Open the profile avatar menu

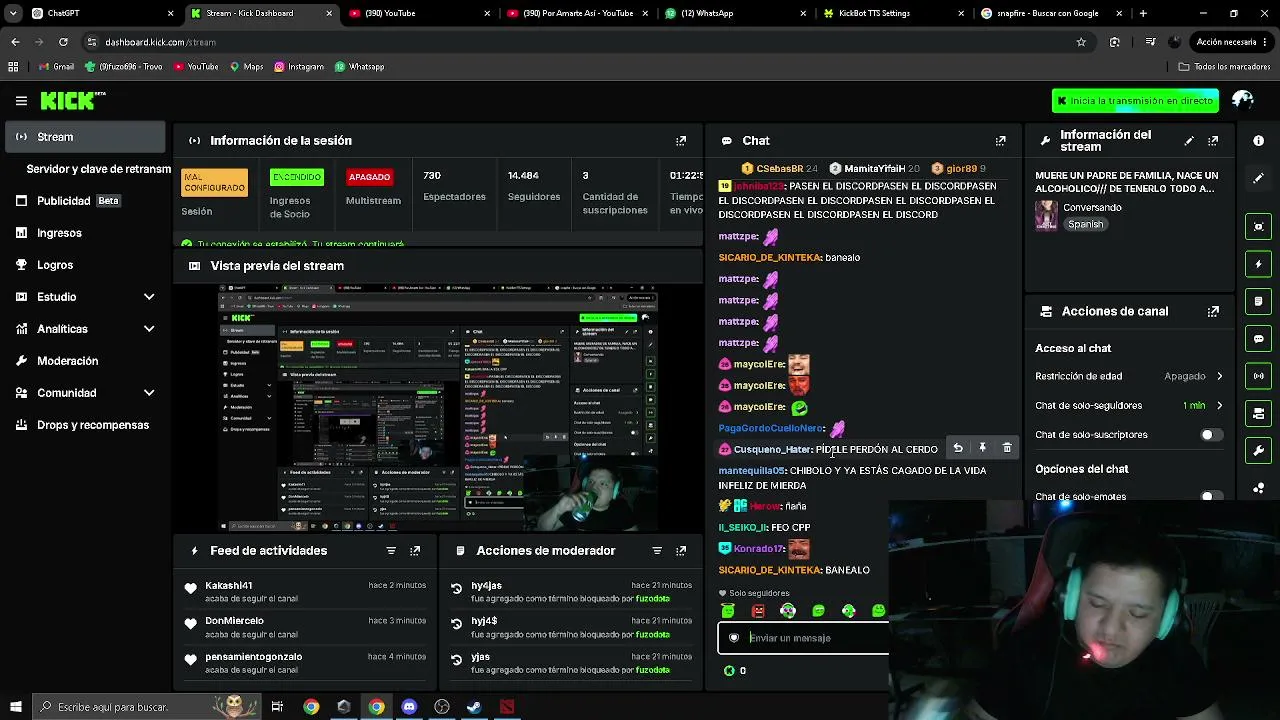pyautogui.click(x=1243, y=100)
